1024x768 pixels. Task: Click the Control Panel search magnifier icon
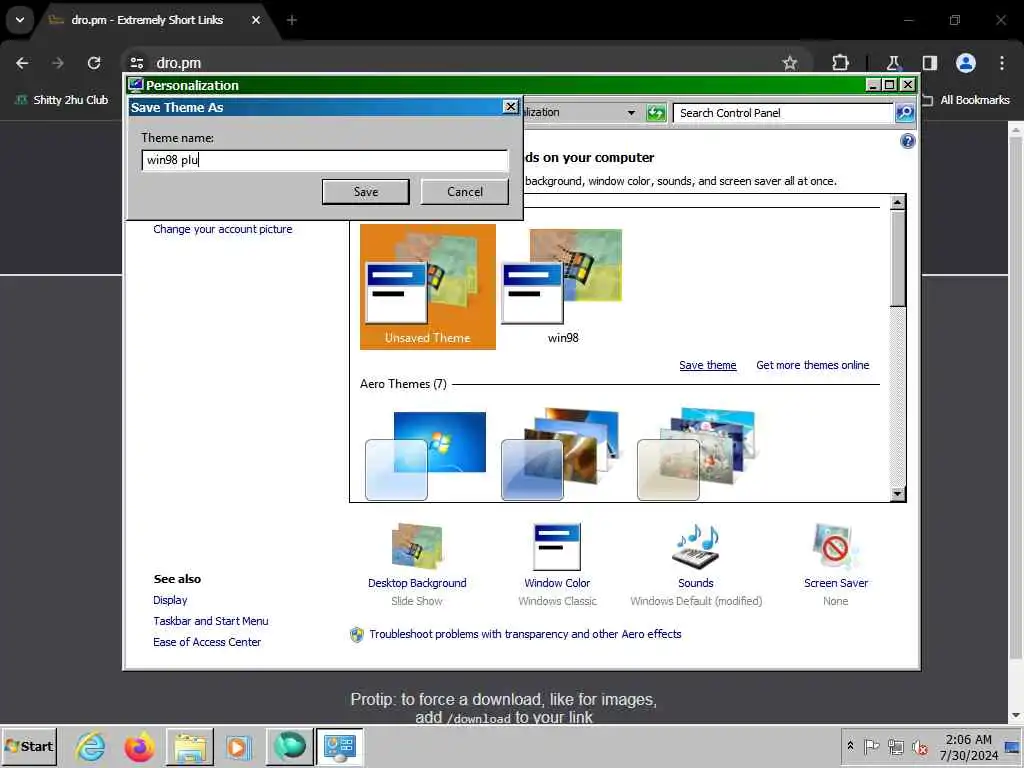coord(904,113)
